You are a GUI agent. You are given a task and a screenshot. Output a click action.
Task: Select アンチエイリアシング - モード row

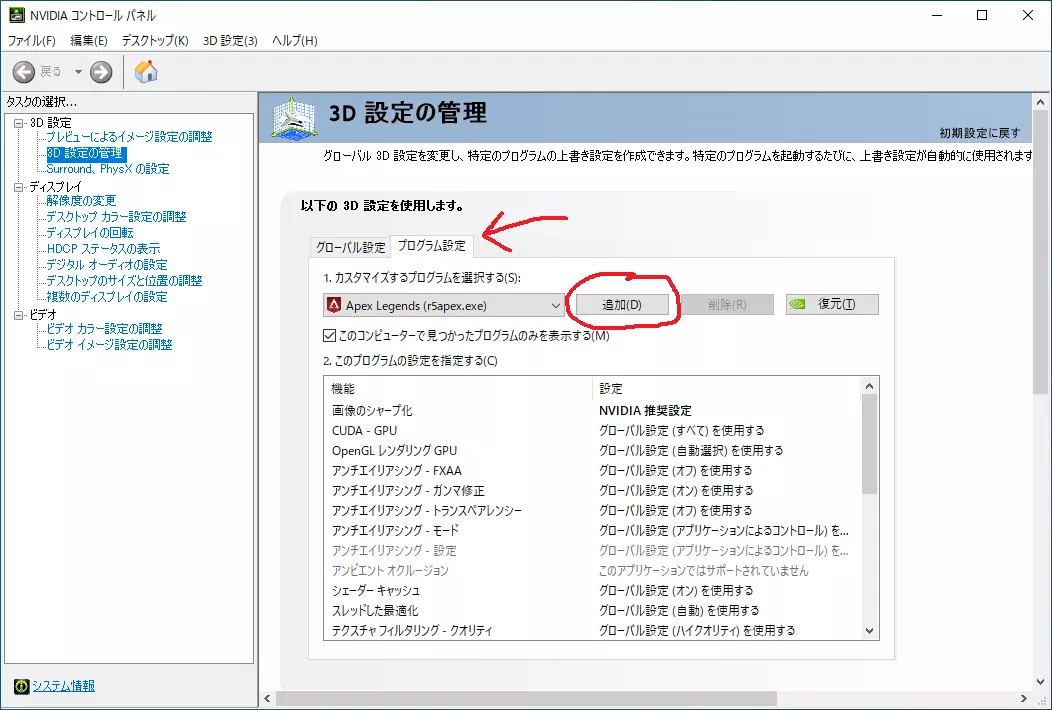pos(592,531)
